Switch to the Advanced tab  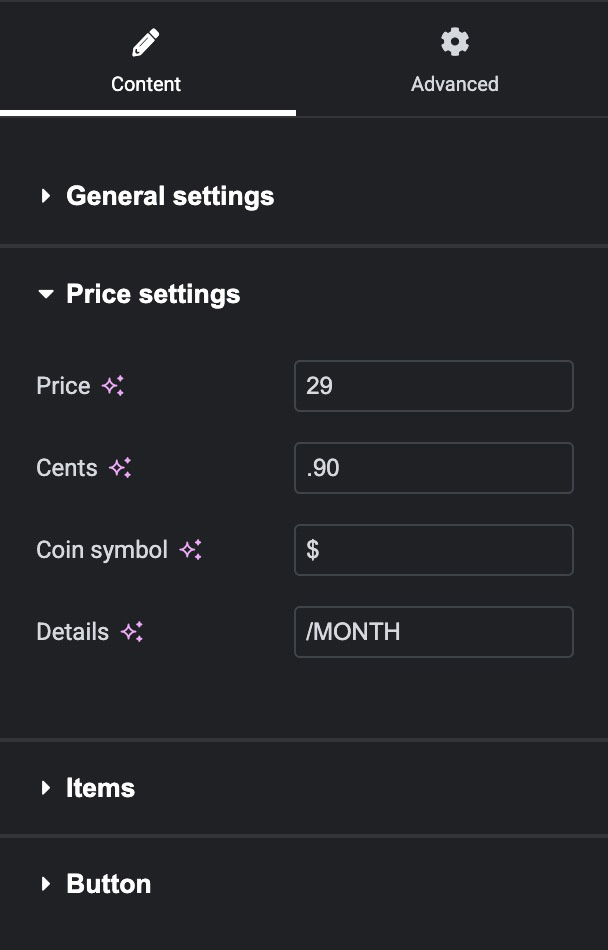click(x=455, y=84)
